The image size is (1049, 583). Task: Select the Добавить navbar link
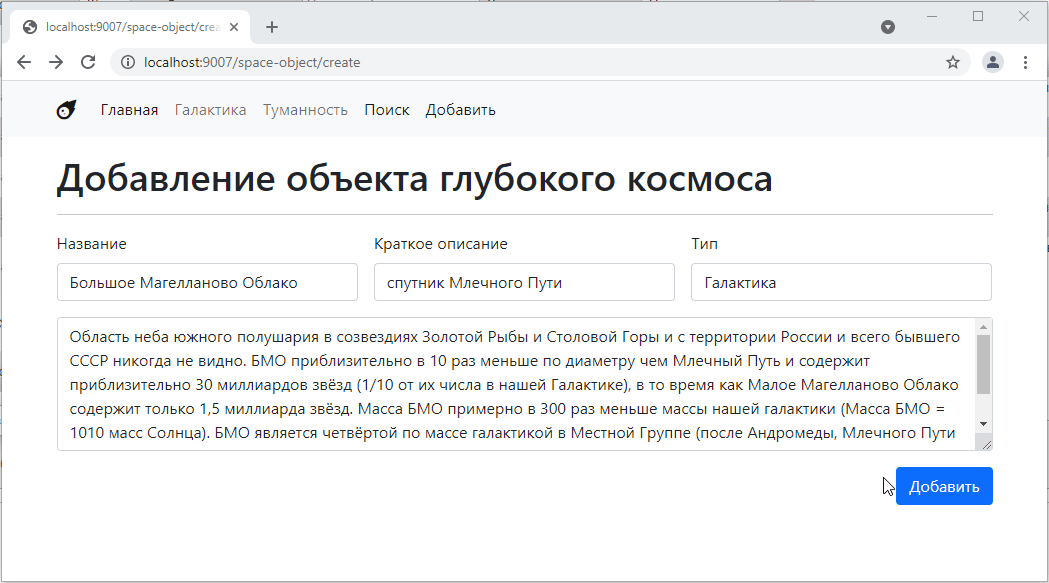[x=460, y=110]
